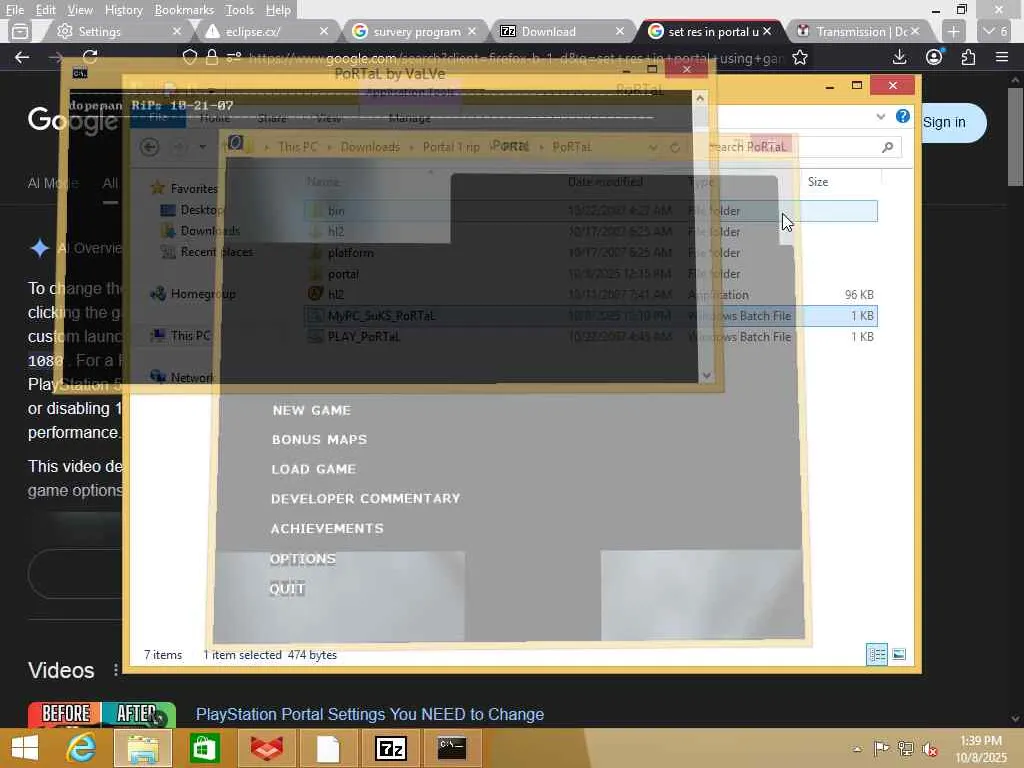The height and width of the screenshot is (768, 1024).
Task: Open ACHIEVEMENTS in Portal menu
Action: pyautogui.click(x=327, y=528)
